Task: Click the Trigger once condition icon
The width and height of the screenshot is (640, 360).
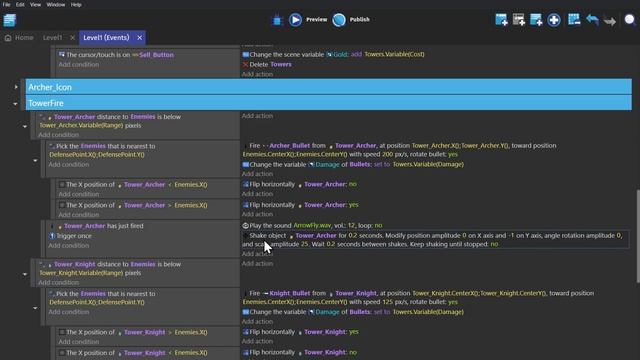Action: click(52, 236)
